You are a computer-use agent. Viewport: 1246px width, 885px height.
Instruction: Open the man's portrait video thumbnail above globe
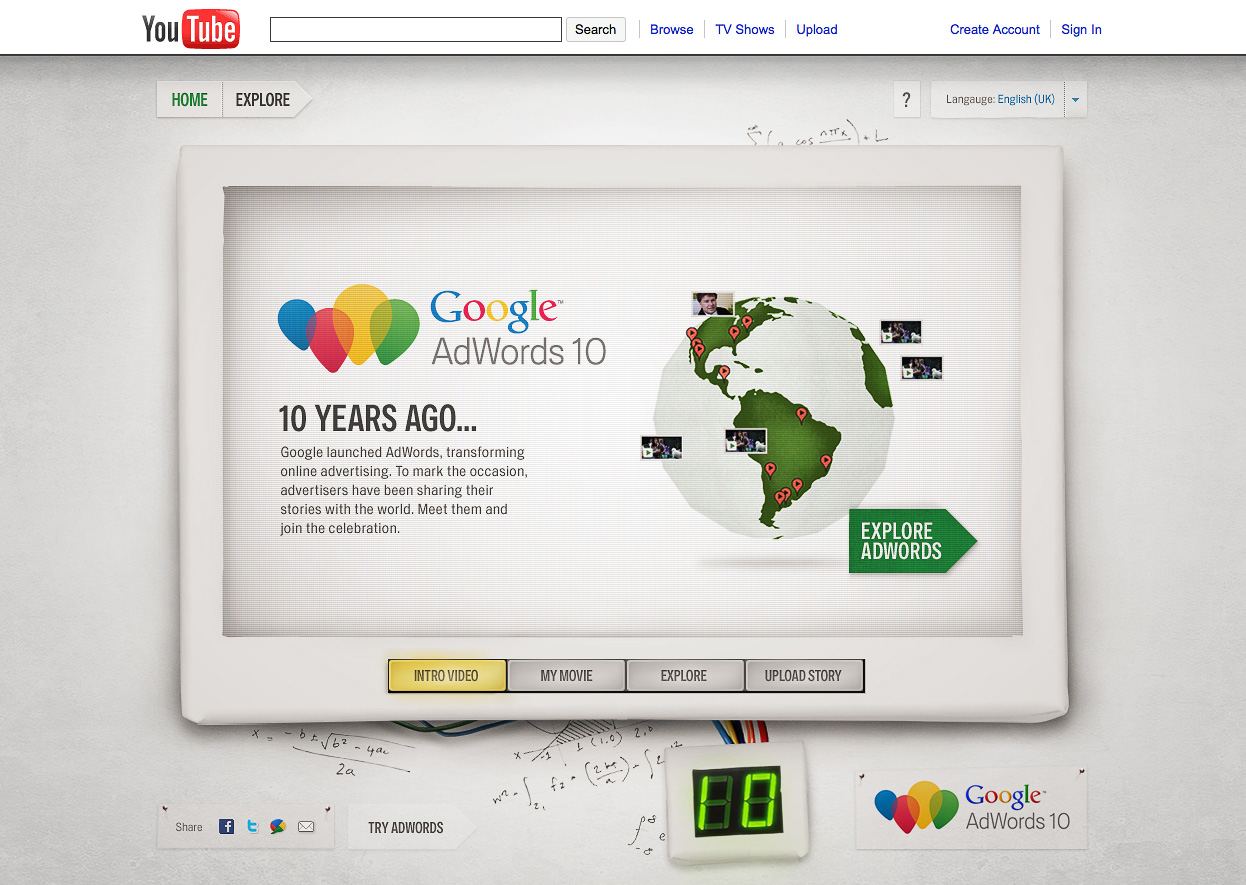[x=712, y=303]
